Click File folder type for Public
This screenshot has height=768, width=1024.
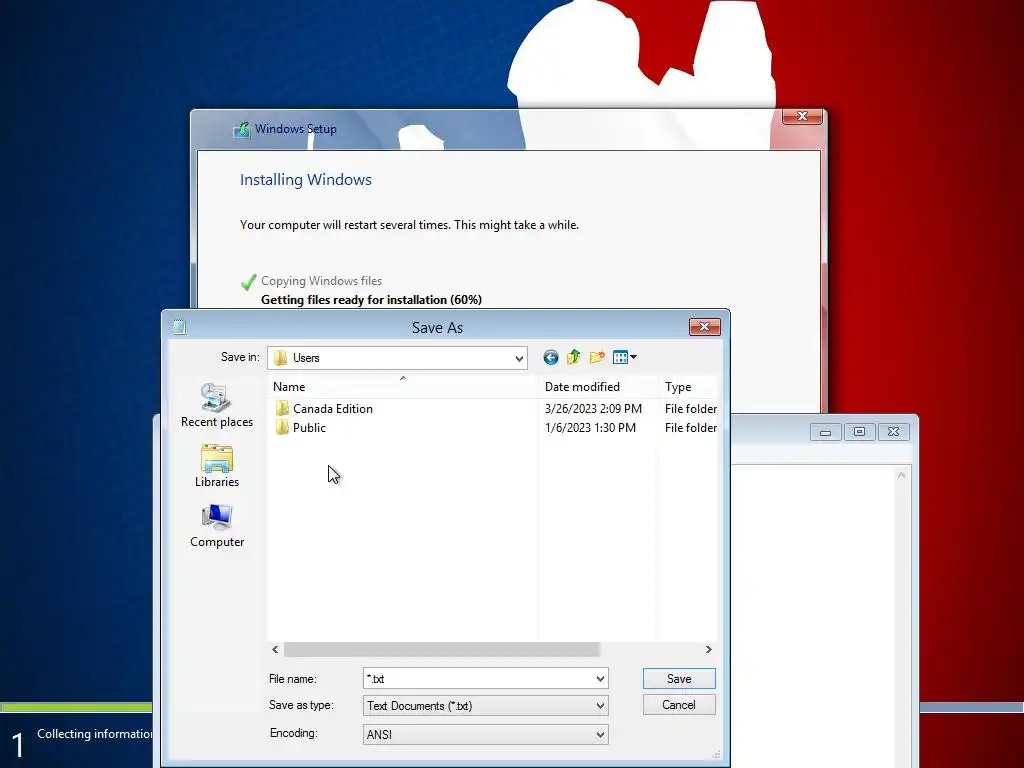pyautogui.click(x=690, y=428)
